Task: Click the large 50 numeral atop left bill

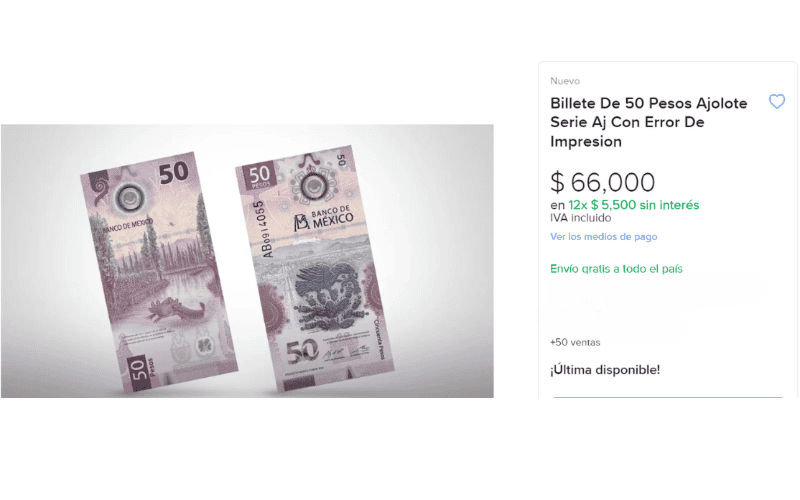Action: click(174, 173)
